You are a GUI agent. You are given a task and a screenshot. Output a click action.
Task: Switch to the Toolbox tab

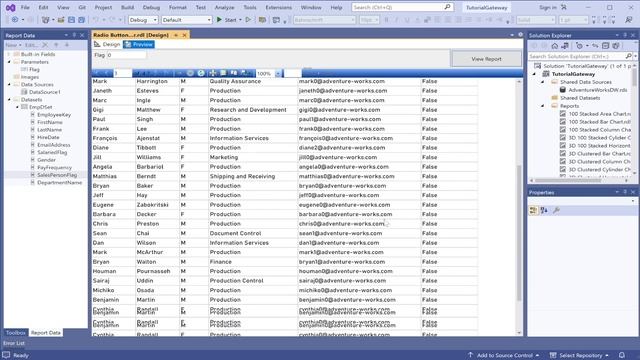pos(16,333)
